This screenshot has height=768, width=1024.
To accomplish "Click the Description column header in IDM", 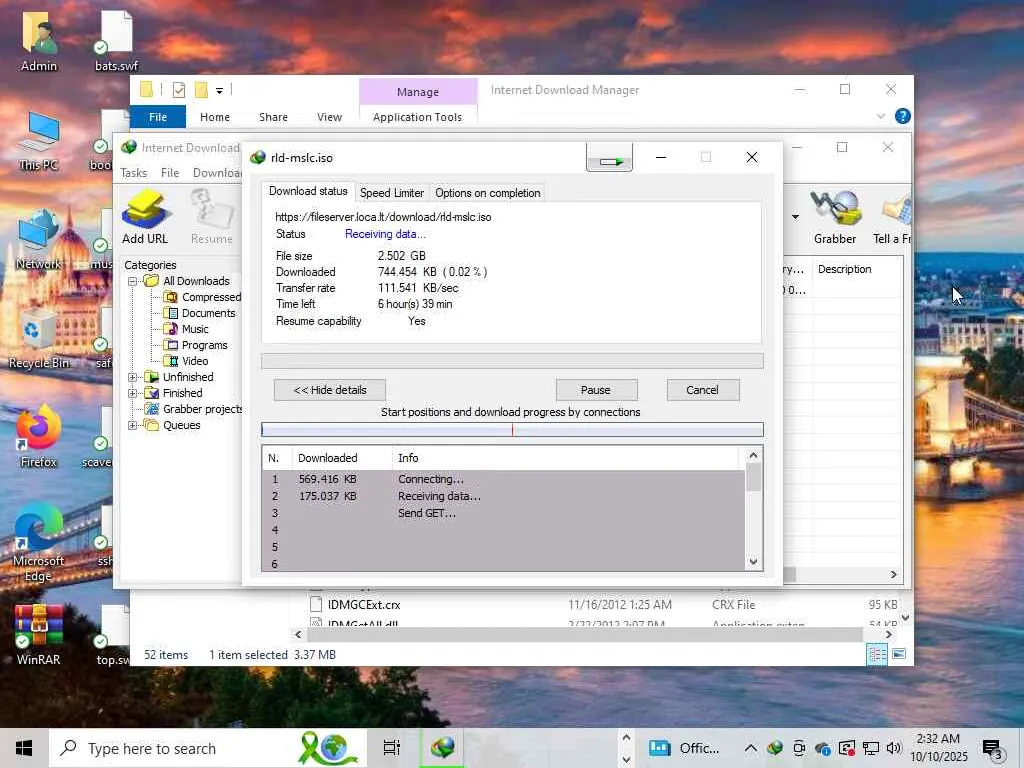I will pyautogui.click(x=844, y=269).
